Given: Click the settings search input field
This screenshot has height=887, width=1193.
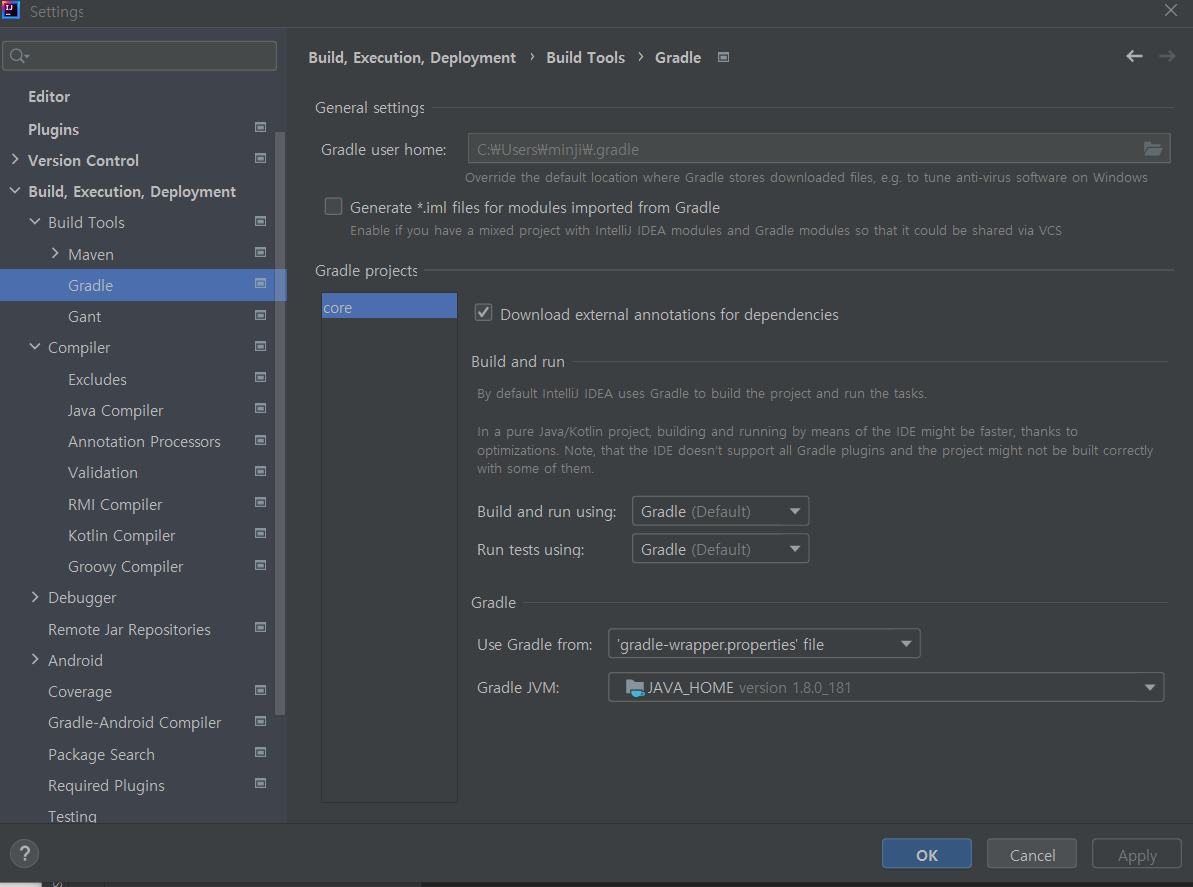Looking at the screenshot, I should (x=139, y=56).
